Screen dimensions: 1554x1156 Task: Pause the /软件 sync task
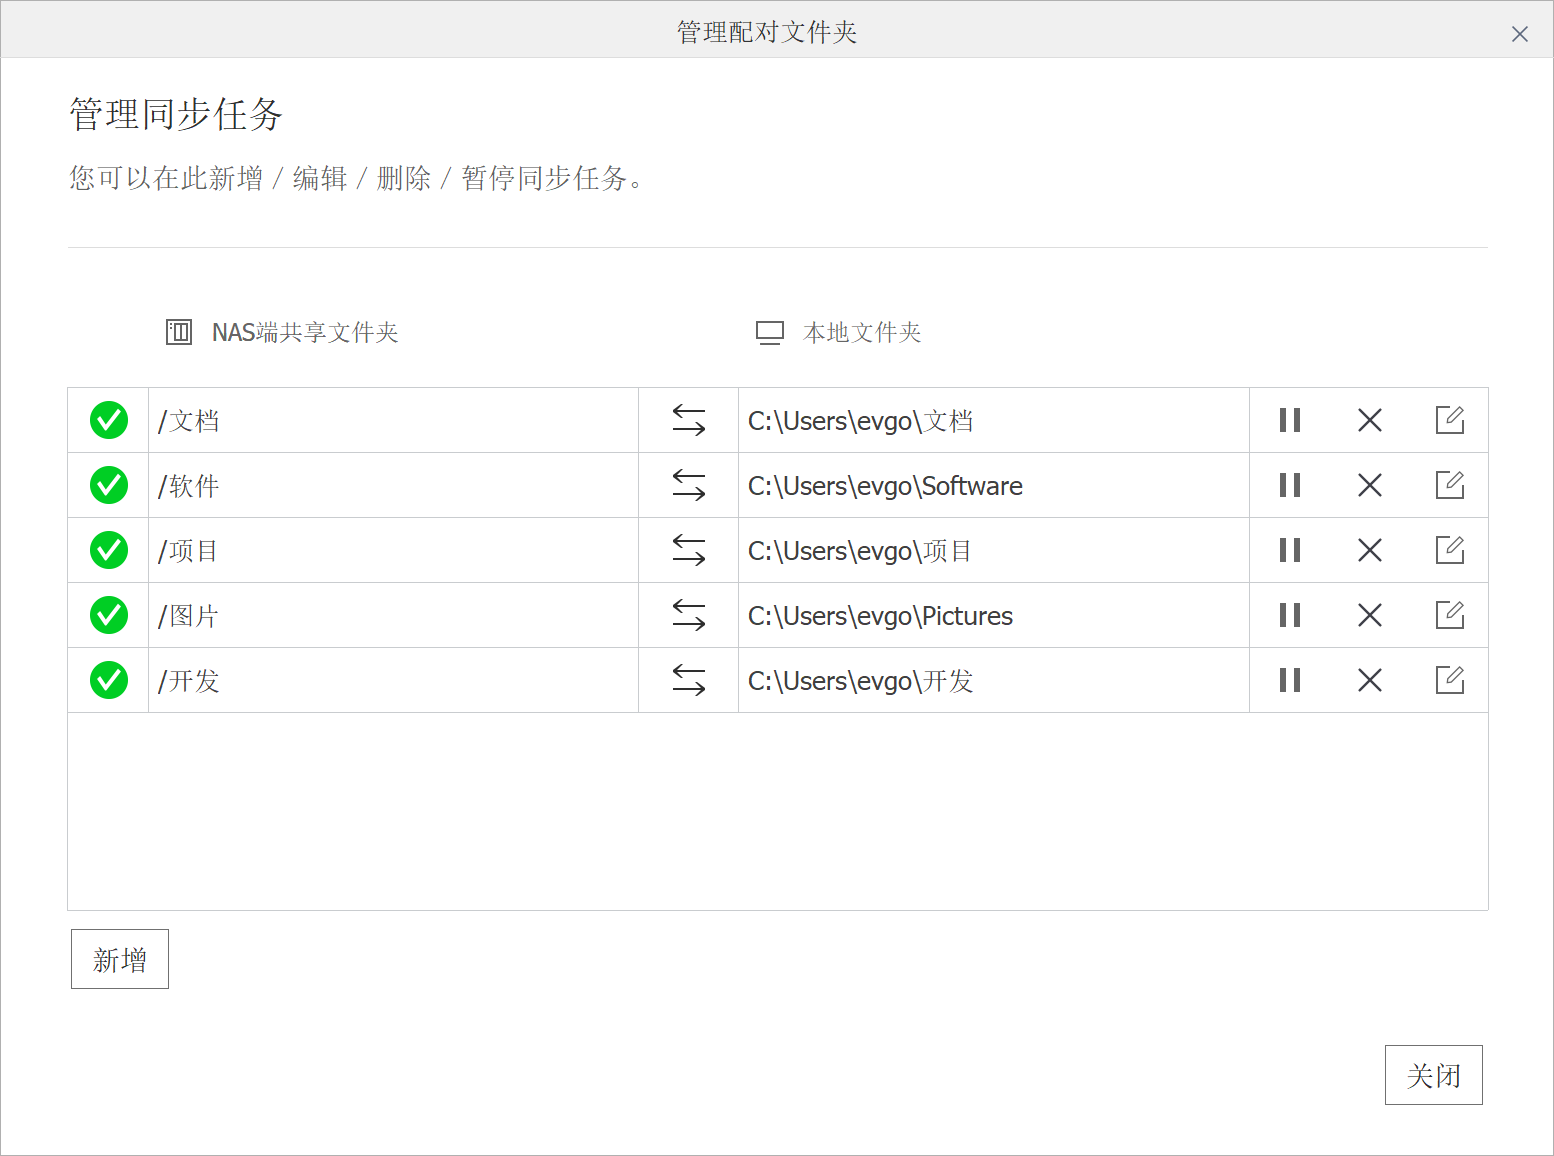click(x=1290, y=485)
